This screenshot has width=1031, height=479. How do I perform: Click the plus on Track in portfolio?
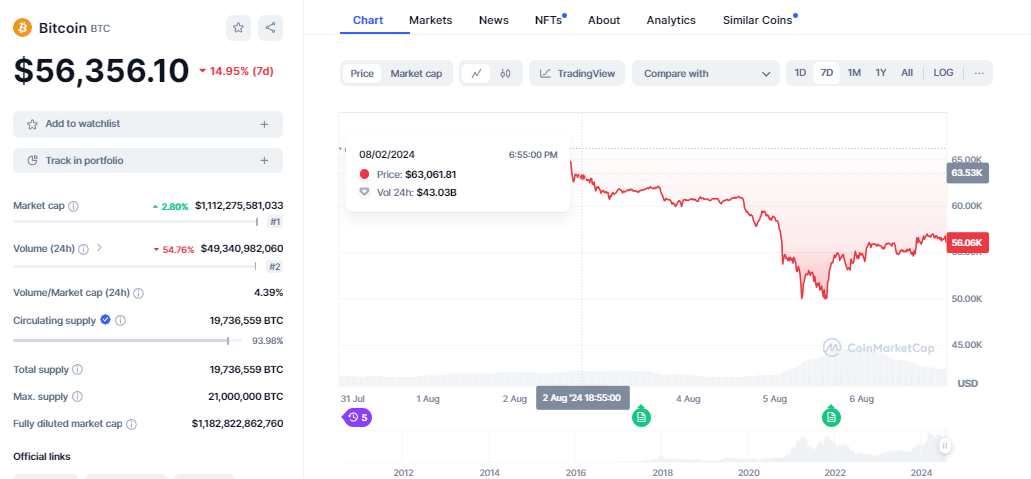tap(264, 161)
